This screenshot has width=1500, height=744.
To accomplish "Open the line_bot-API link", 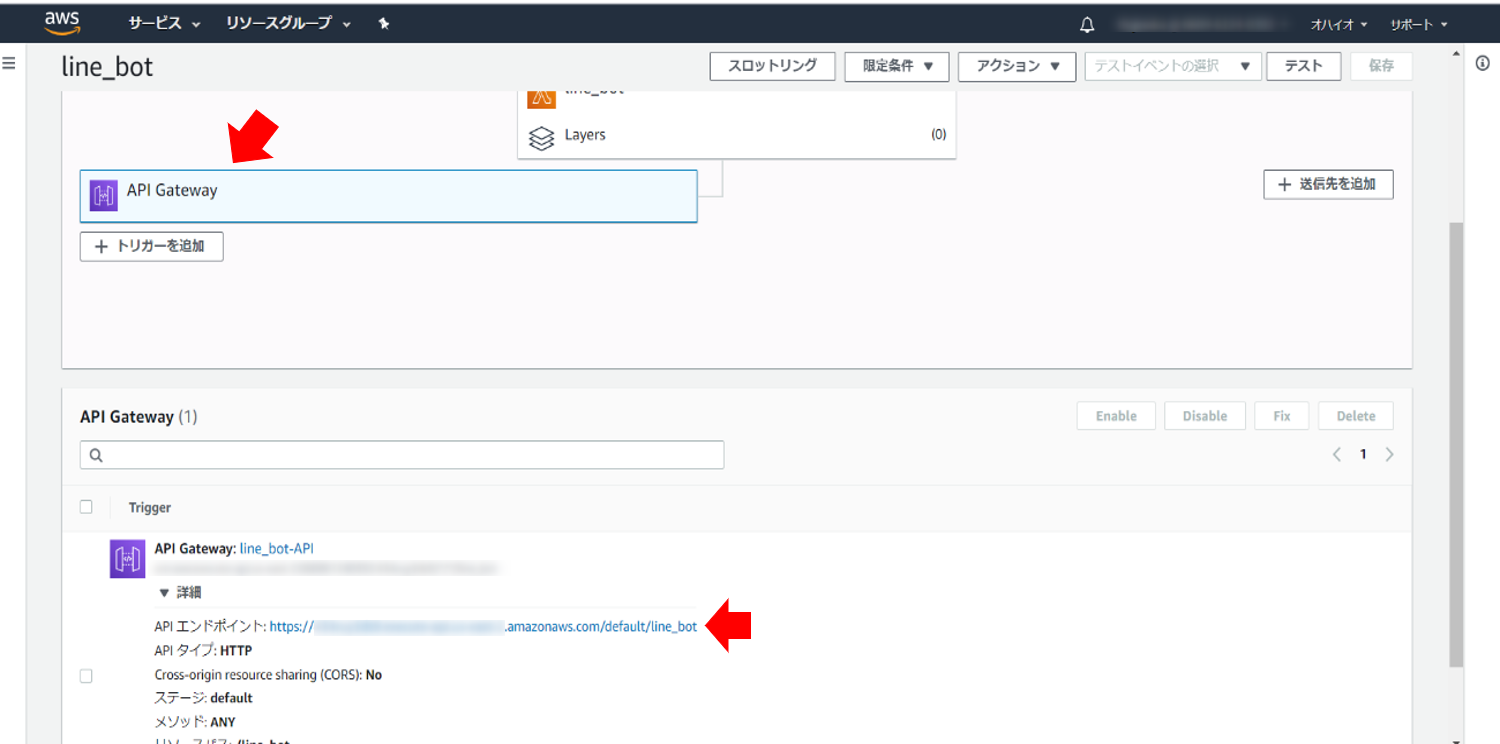I will (277, 549).
